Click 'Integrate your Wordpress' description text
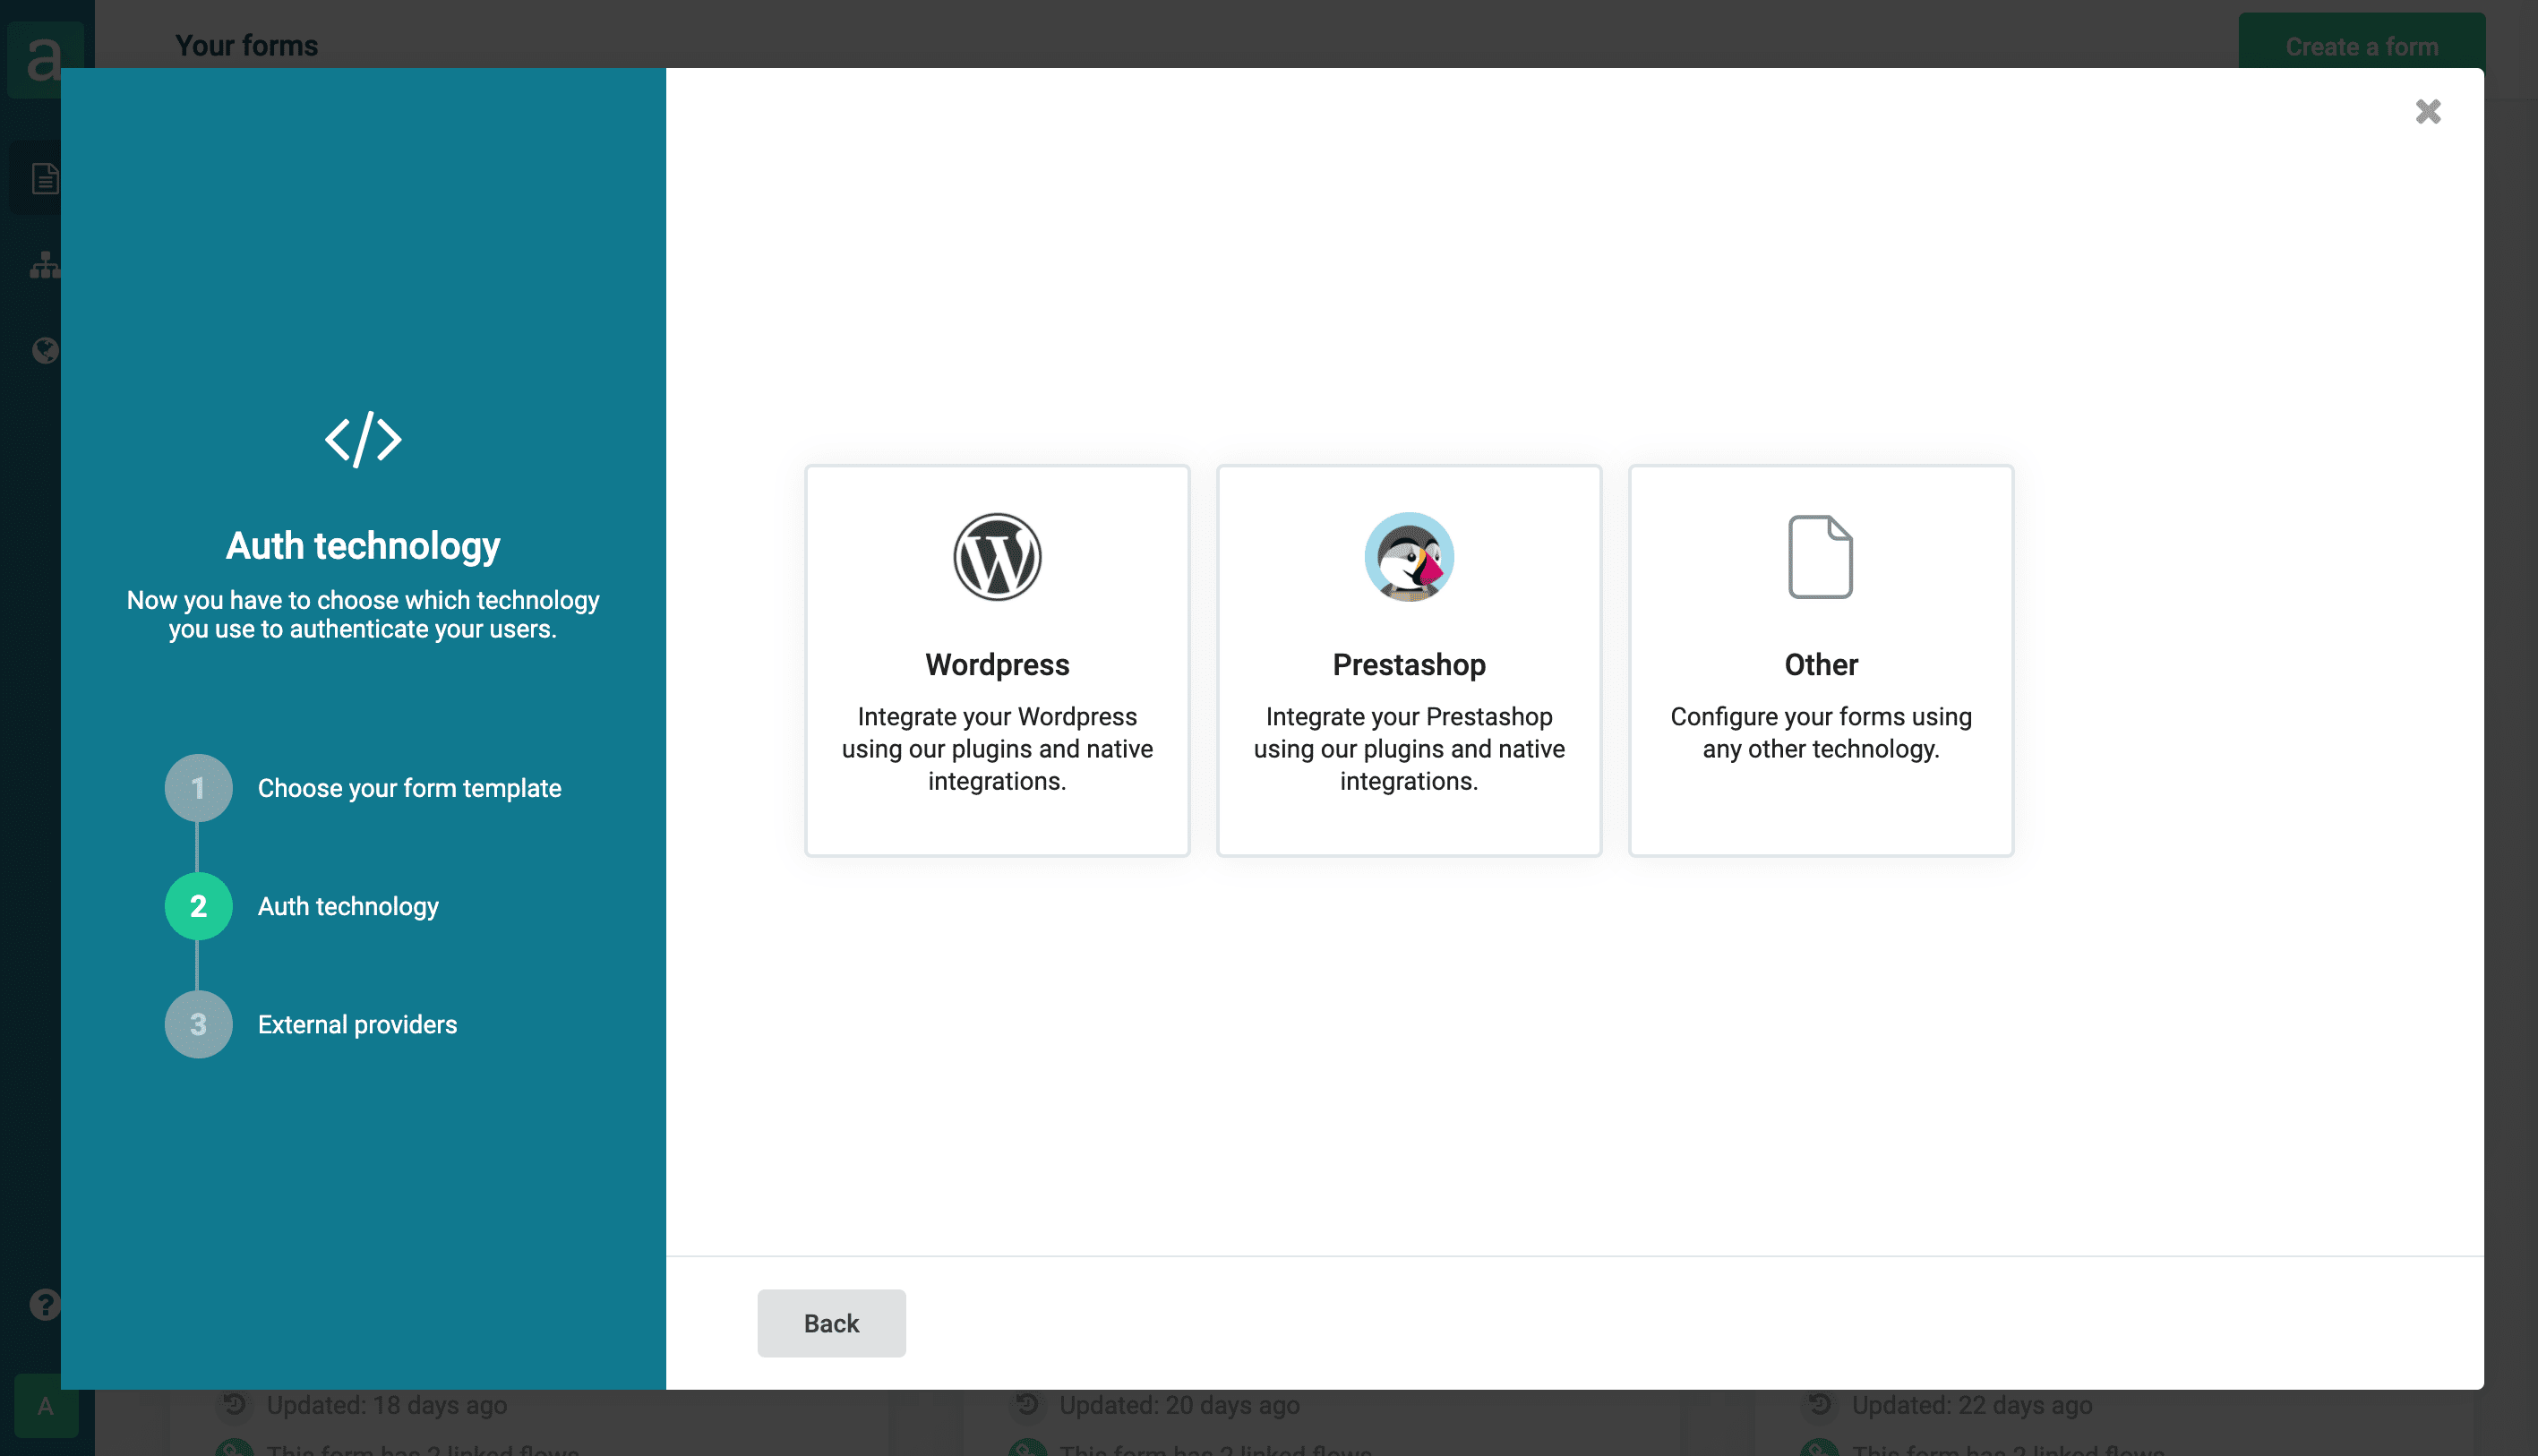Image resolution: width=2538 pixels, height=1456 pixels. [x=997, y=748]
